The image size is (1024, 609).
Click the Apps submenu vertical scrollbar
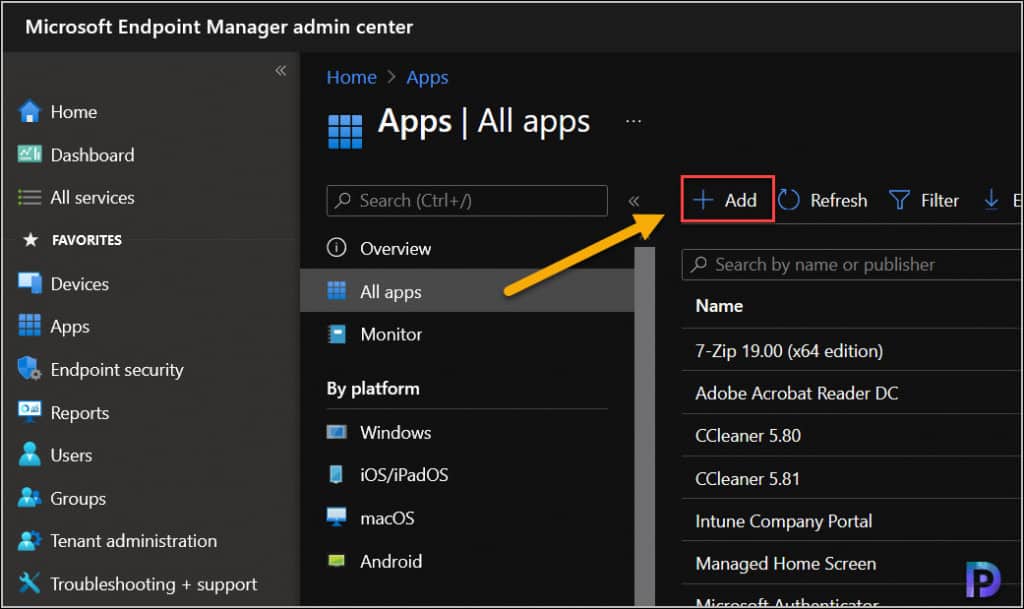pyautogui.click(x=644, y=426)
